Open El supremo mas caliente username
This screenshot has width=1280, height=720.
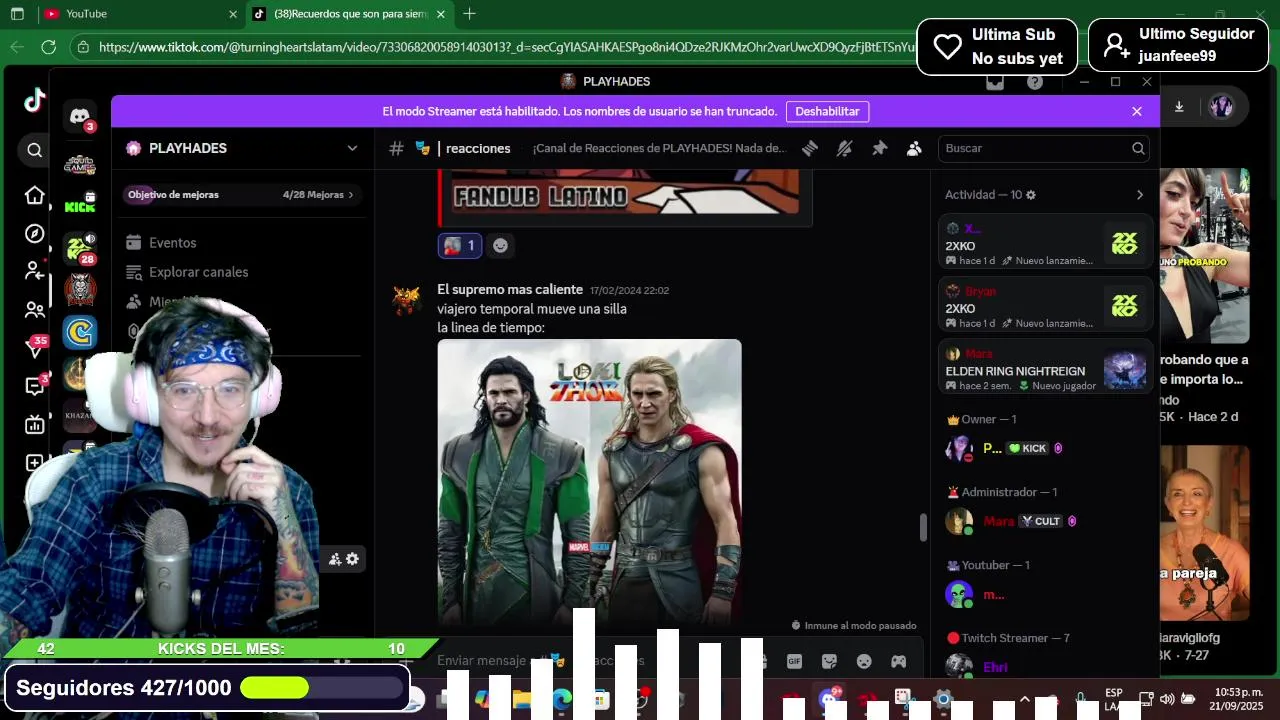coord(510,290)
